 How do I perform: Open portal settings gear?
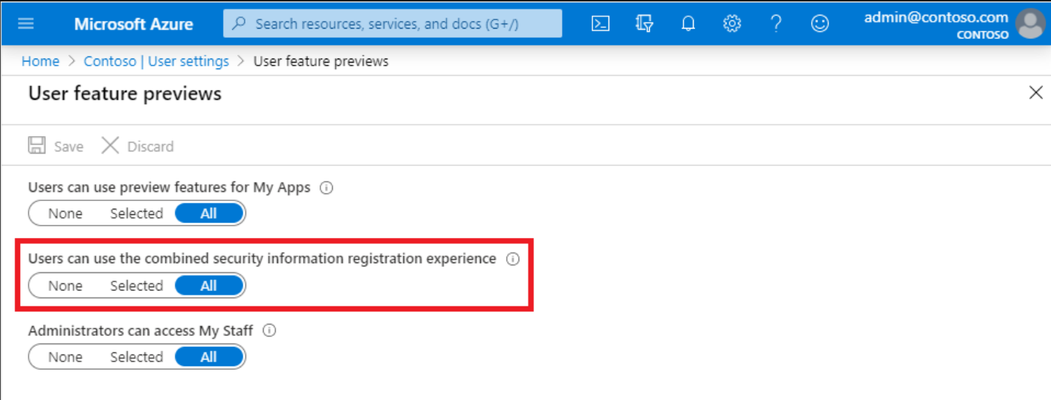(x=731, y=24)
